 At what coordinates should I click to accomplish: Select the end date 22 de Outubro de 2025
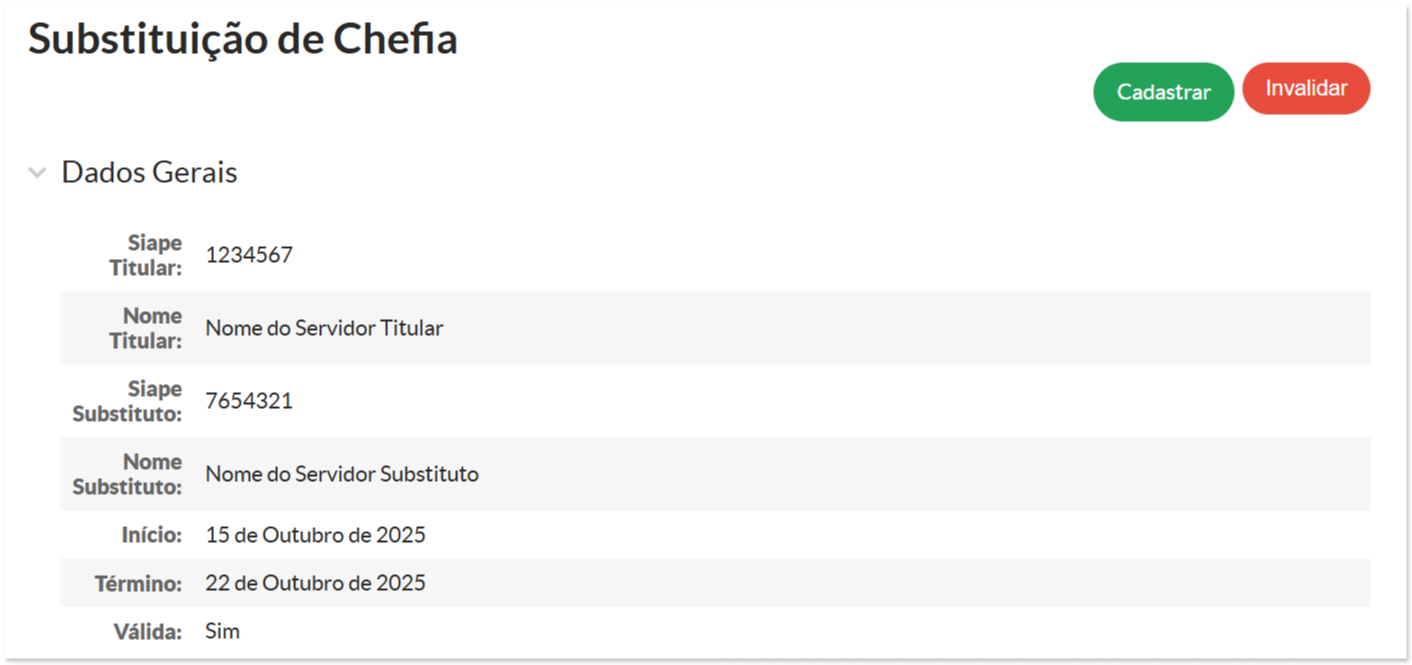pos(315,583)
